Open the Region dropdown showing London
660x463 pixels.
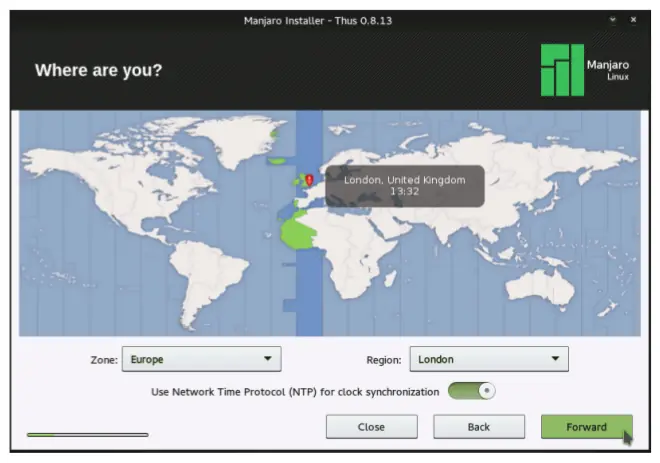coord(489,359)
